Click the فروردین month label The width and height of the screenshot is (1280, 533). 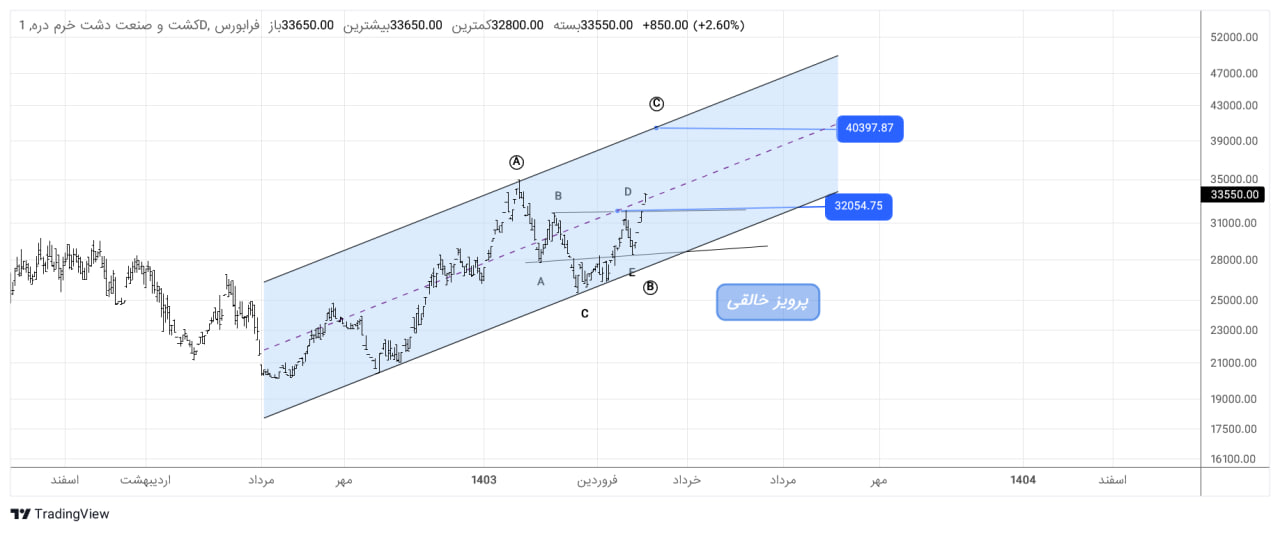[x=597, y=480]
